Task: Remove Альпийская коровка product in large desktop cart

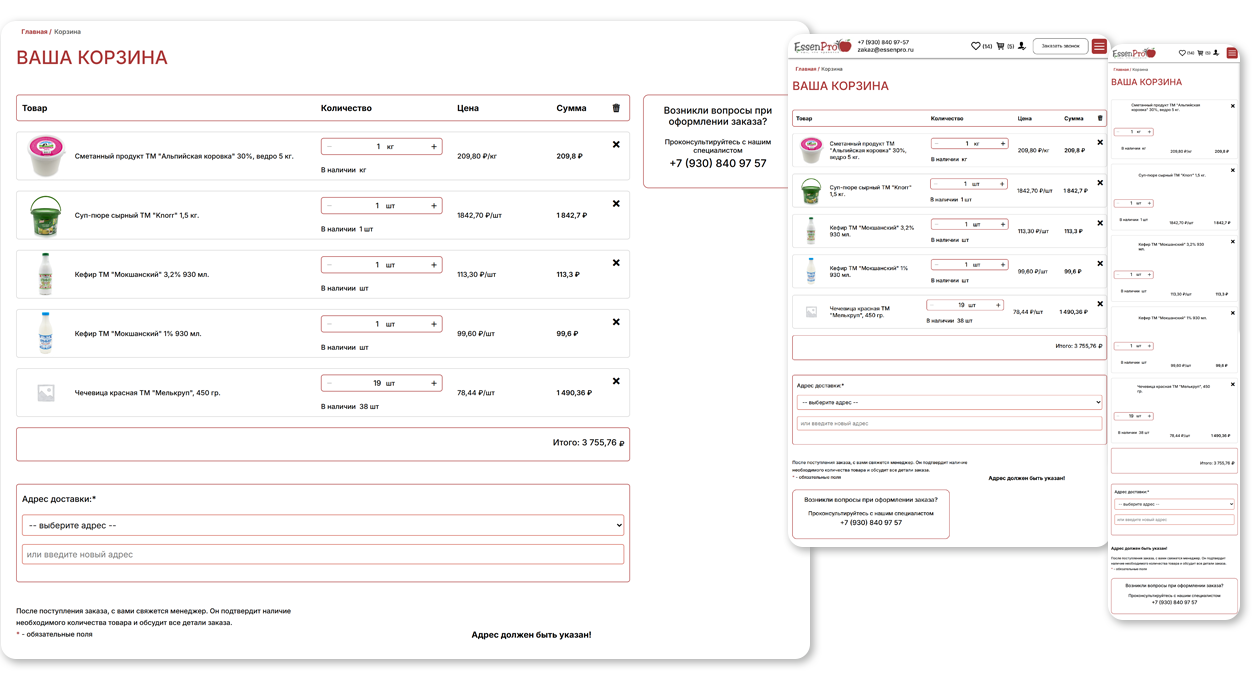Action: (x=616, y=145)
